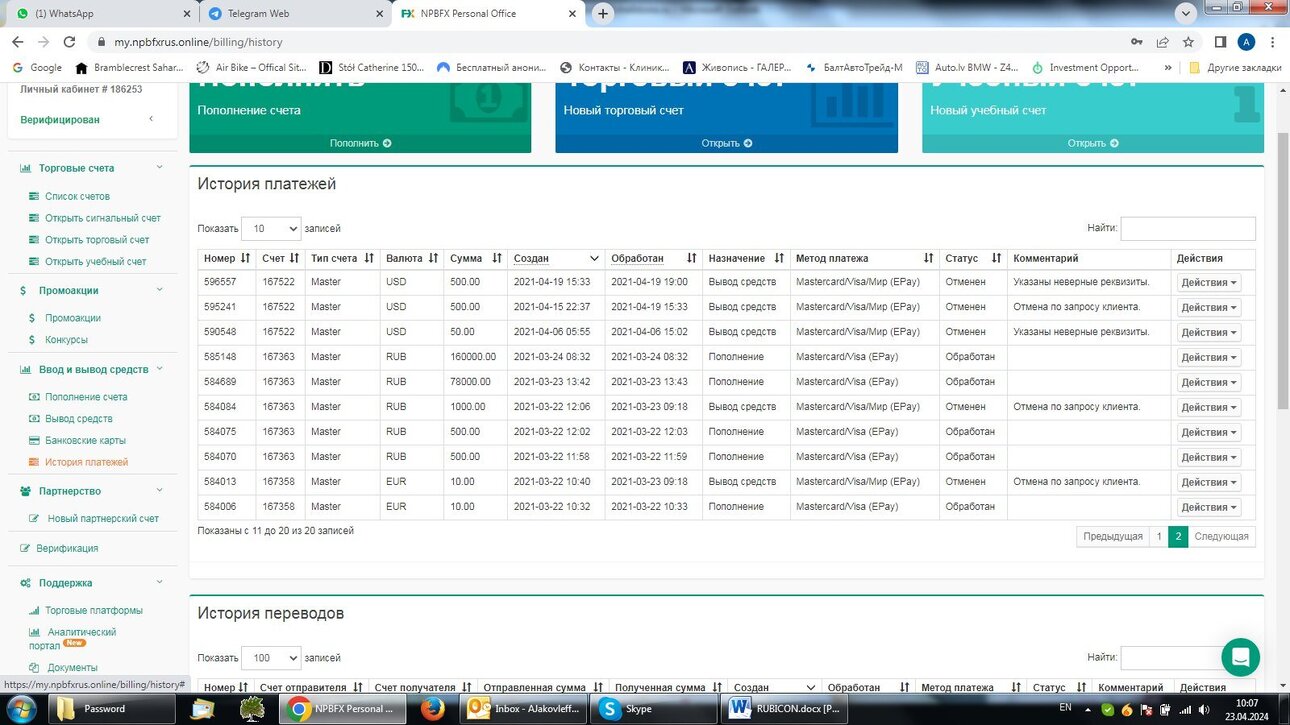Click the Предыдущая pagination button

tap(1113, 537)
